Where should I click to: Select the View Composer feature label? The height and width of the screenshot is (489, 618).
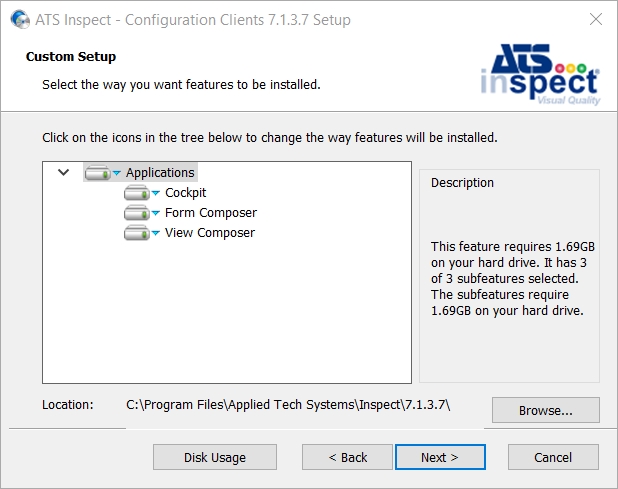(x=210, y=233)
